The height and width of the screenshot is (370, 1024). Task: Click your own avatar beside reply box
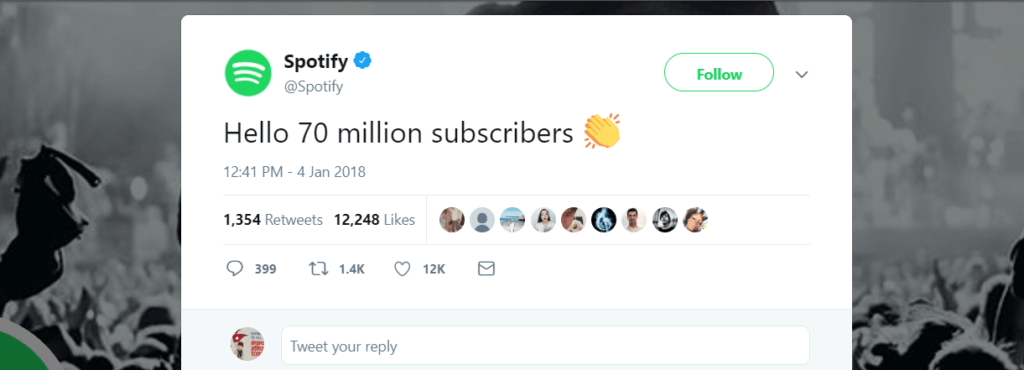point(248,343)
